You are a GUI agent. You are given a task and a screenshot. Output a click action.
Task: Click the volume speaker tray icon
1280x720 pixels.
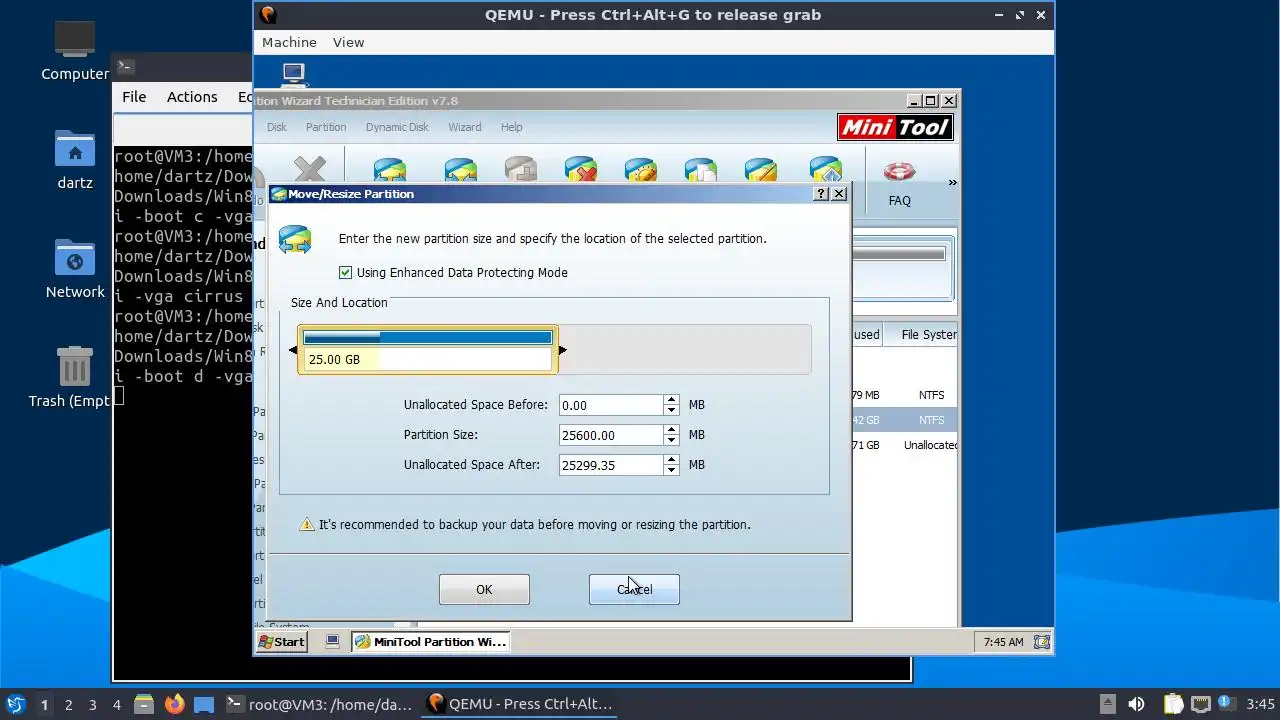(x=1136, y=704)
